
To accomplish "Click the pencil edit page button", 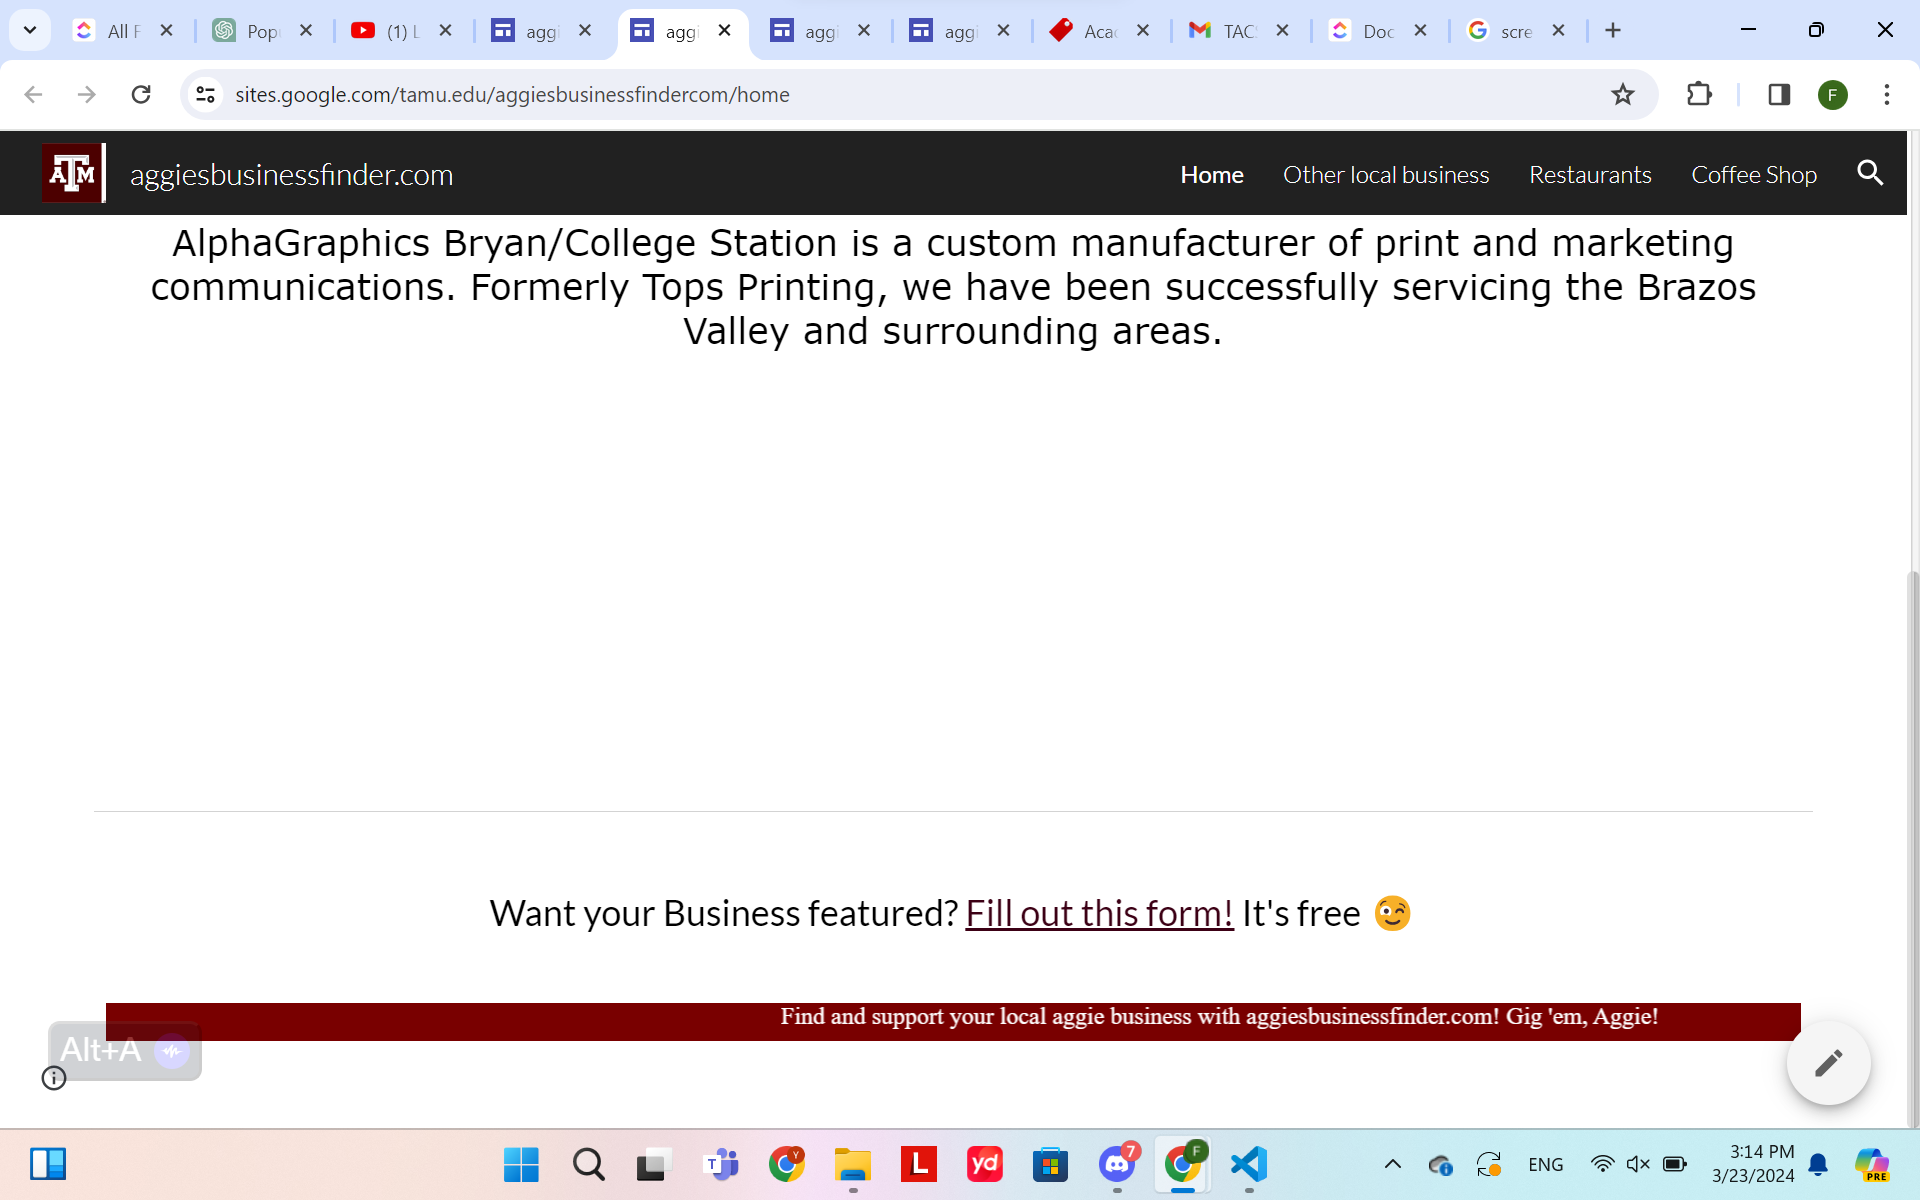I will [x=1828, y=1062].
